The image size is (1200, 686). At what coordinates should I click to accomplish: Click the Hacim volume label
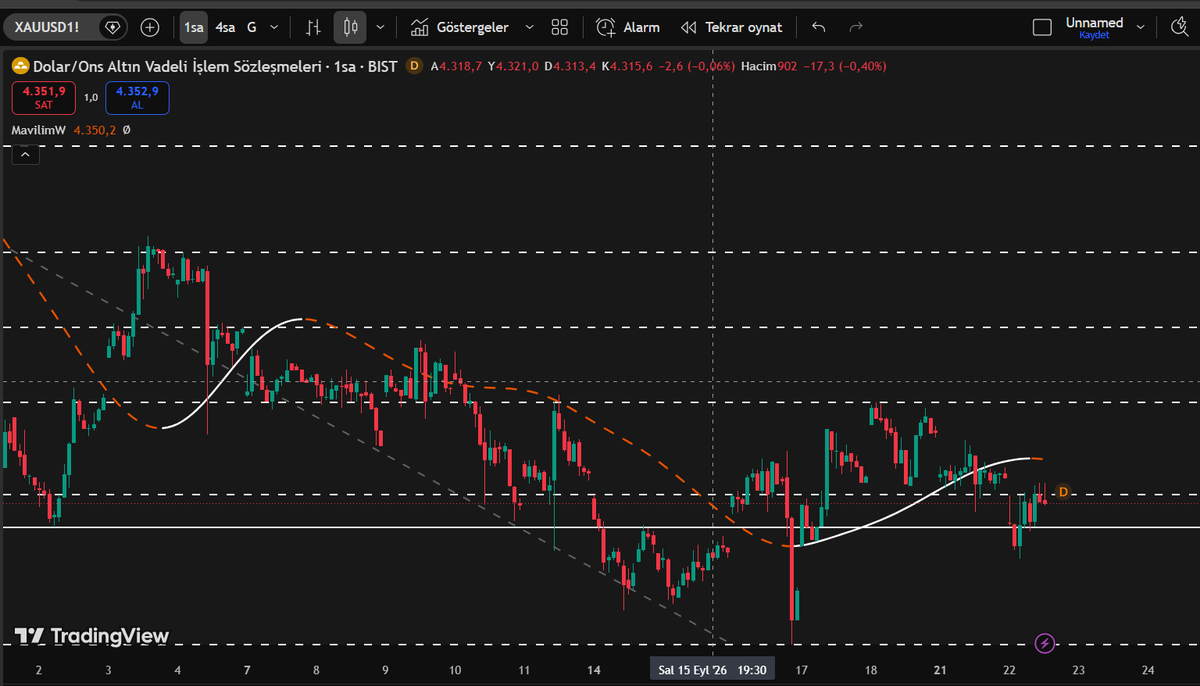click(x=760, y=66)
